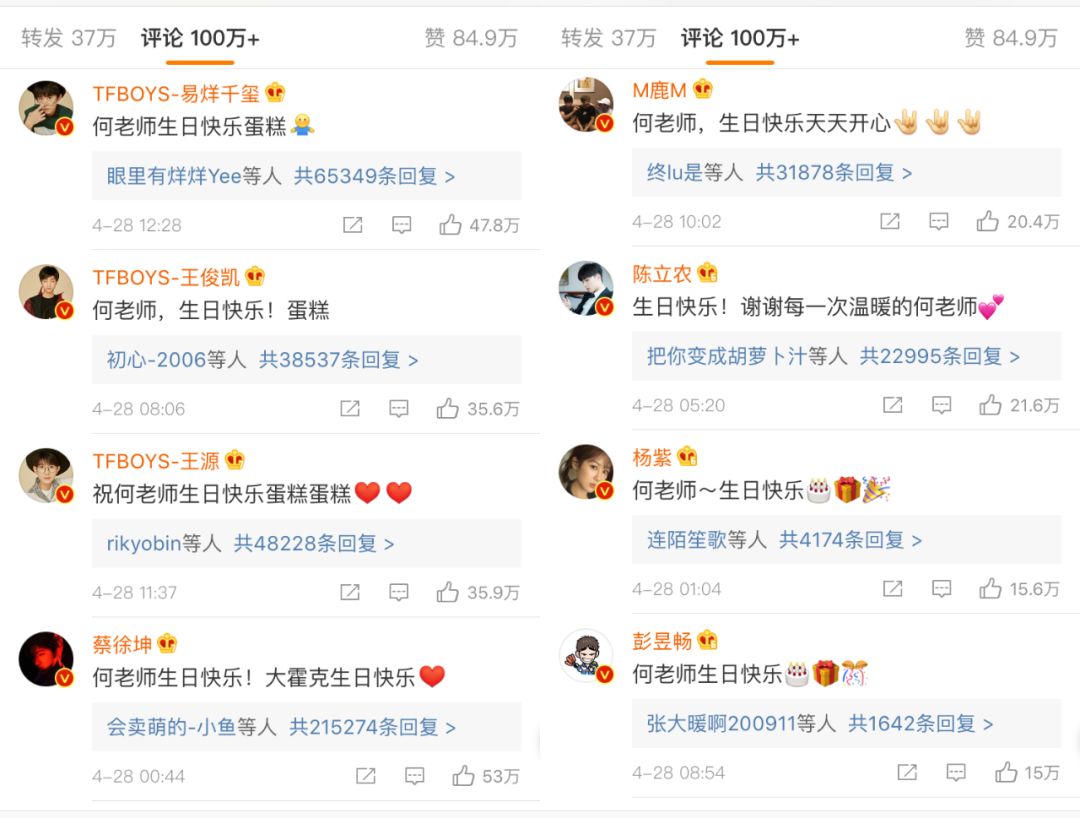The width and height of the screenshot is (1080, 818).
Task: Open 赞 84.9万 tab on right panel
Action: tap(1010, 38)
